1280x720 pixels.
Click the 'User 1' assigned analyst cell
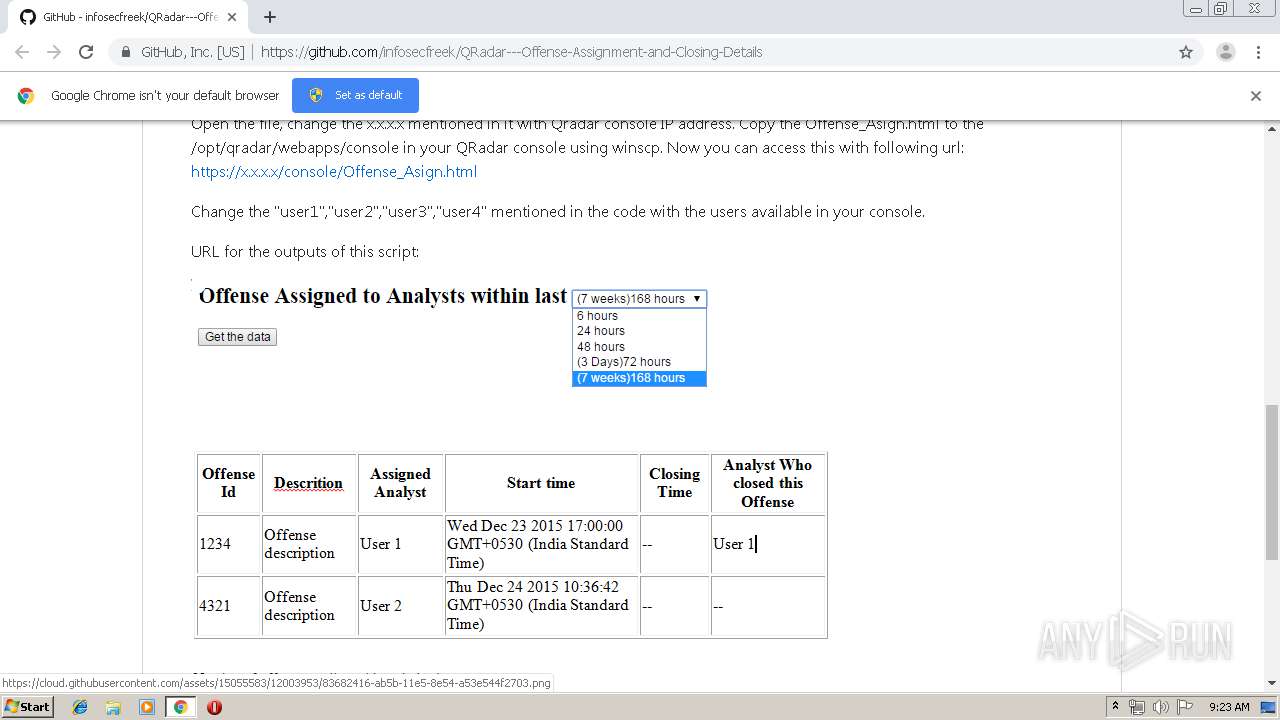(x=400, y=544)
